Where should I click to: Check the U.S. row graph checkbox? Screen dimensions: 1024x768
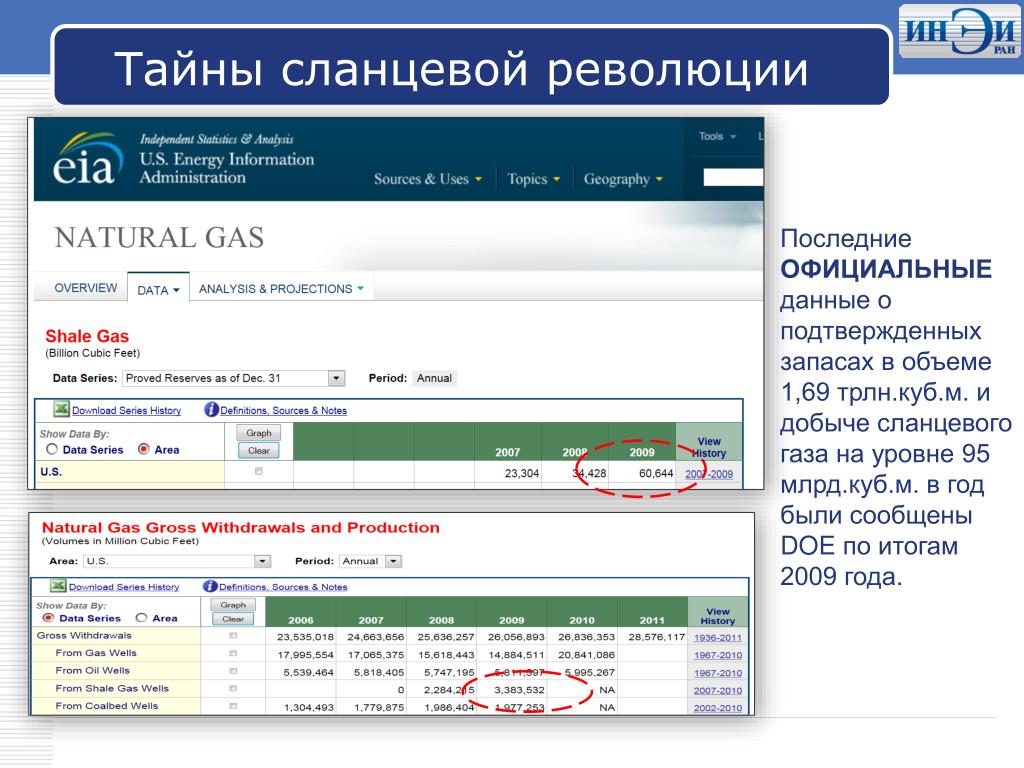tap(259, 472)
